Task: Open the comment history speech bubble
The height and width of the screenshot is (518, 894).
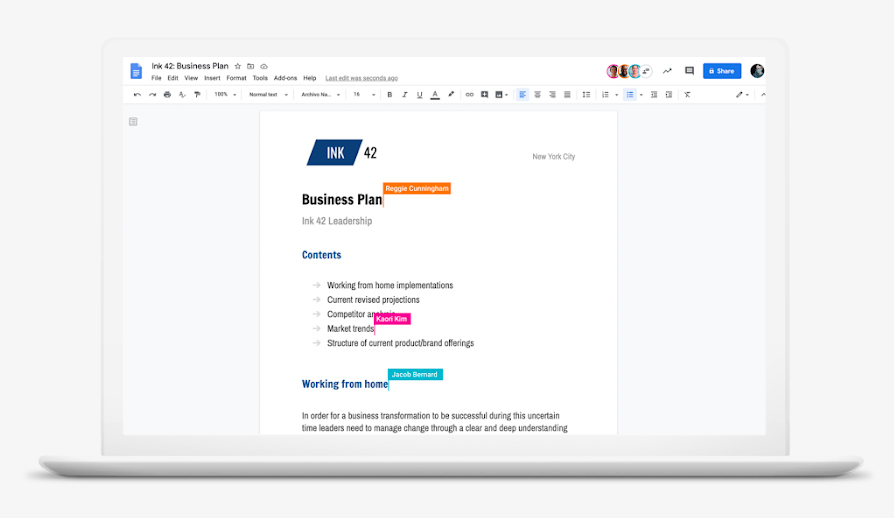Action: click(689, 71)
